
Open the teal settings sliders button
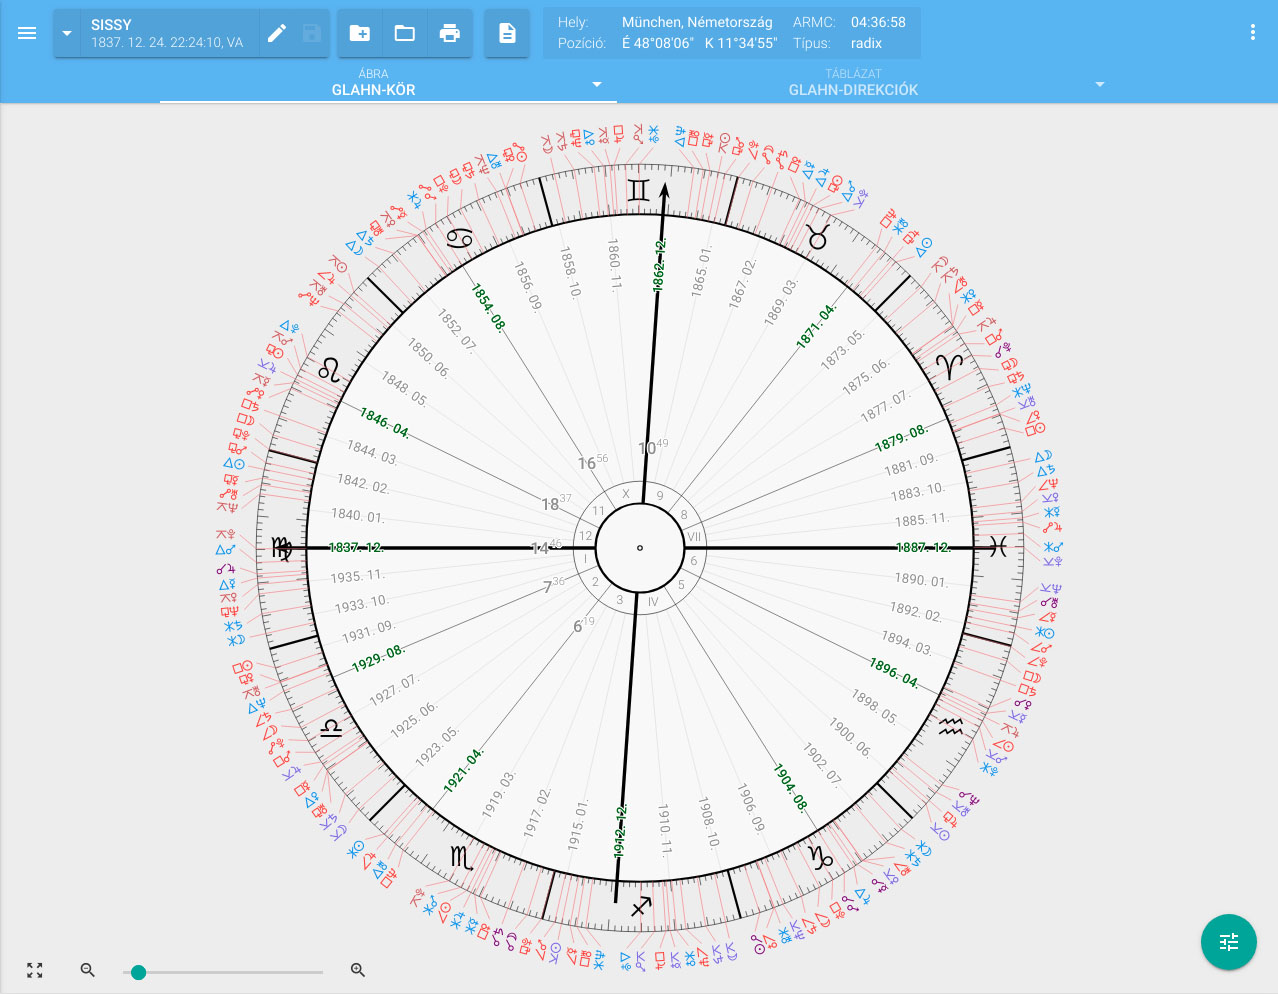click(1228, 942)
